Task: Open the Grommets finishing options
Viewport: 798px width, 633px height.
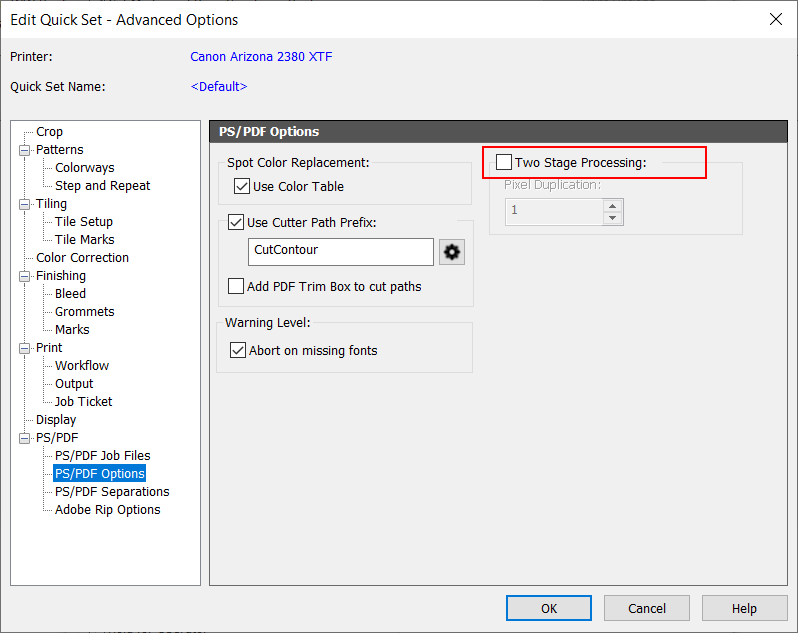Action: point(84,311)
